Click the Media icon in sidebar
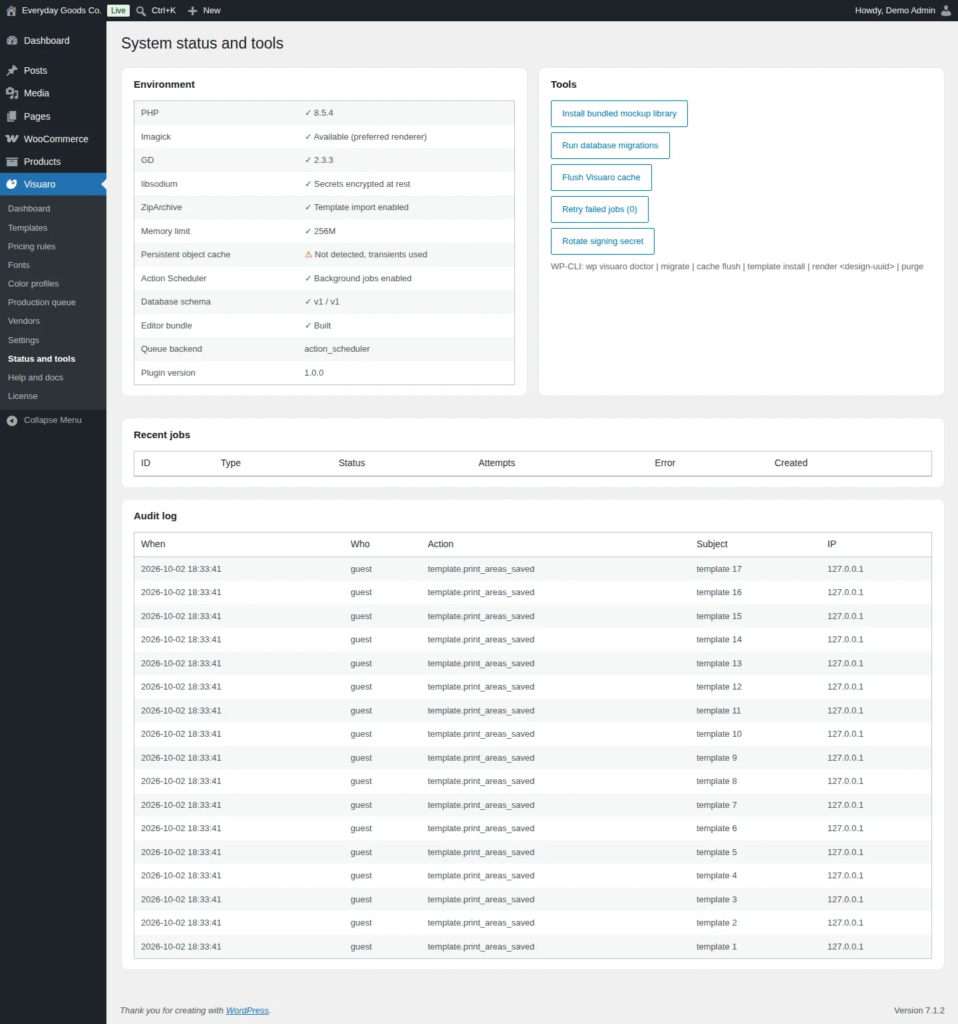The height and width of the screenshot is (1024, 958). tap(12, 93)
